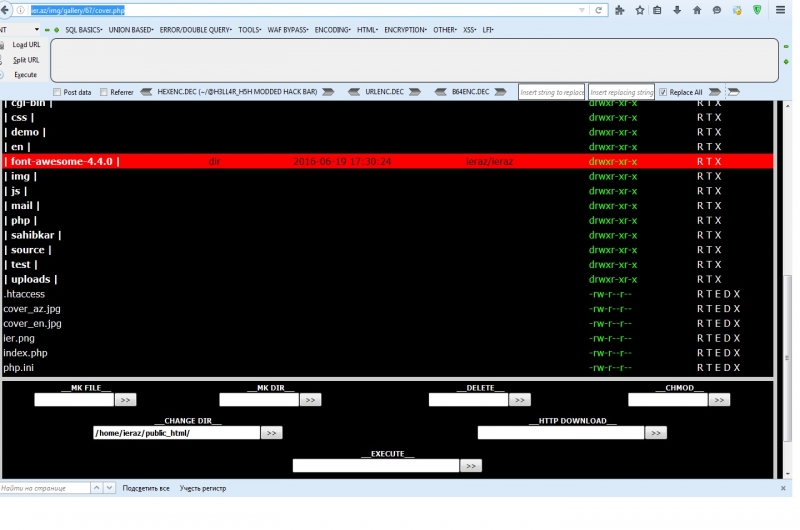Open the XSS menu
This screenshot has width=800, height=530.
[469, 30]
